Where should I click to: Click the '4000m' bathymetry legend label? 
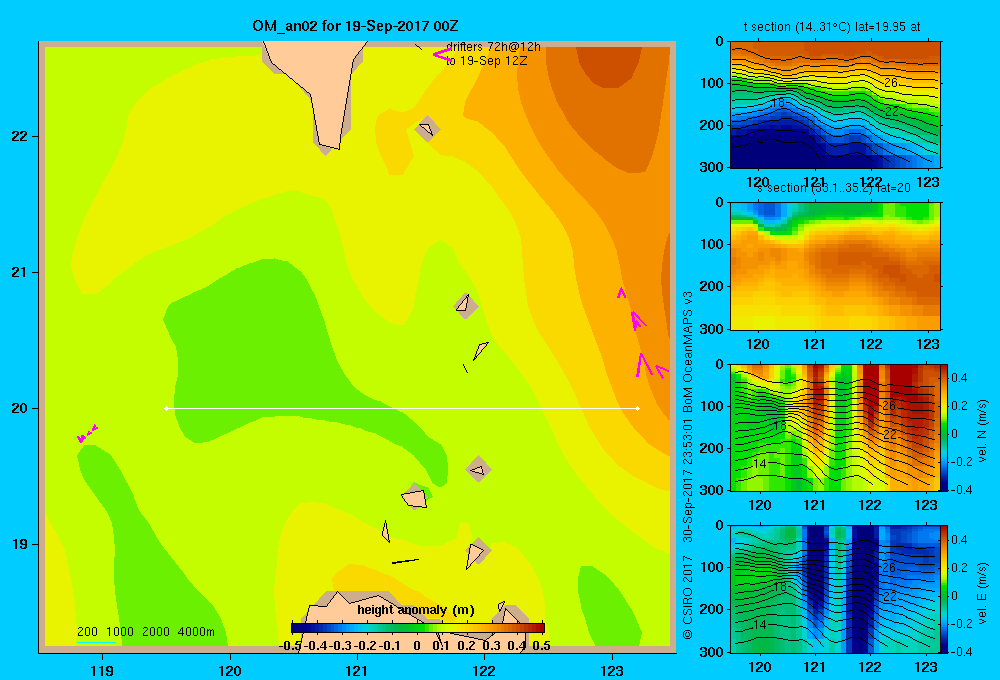coord(196,632)
